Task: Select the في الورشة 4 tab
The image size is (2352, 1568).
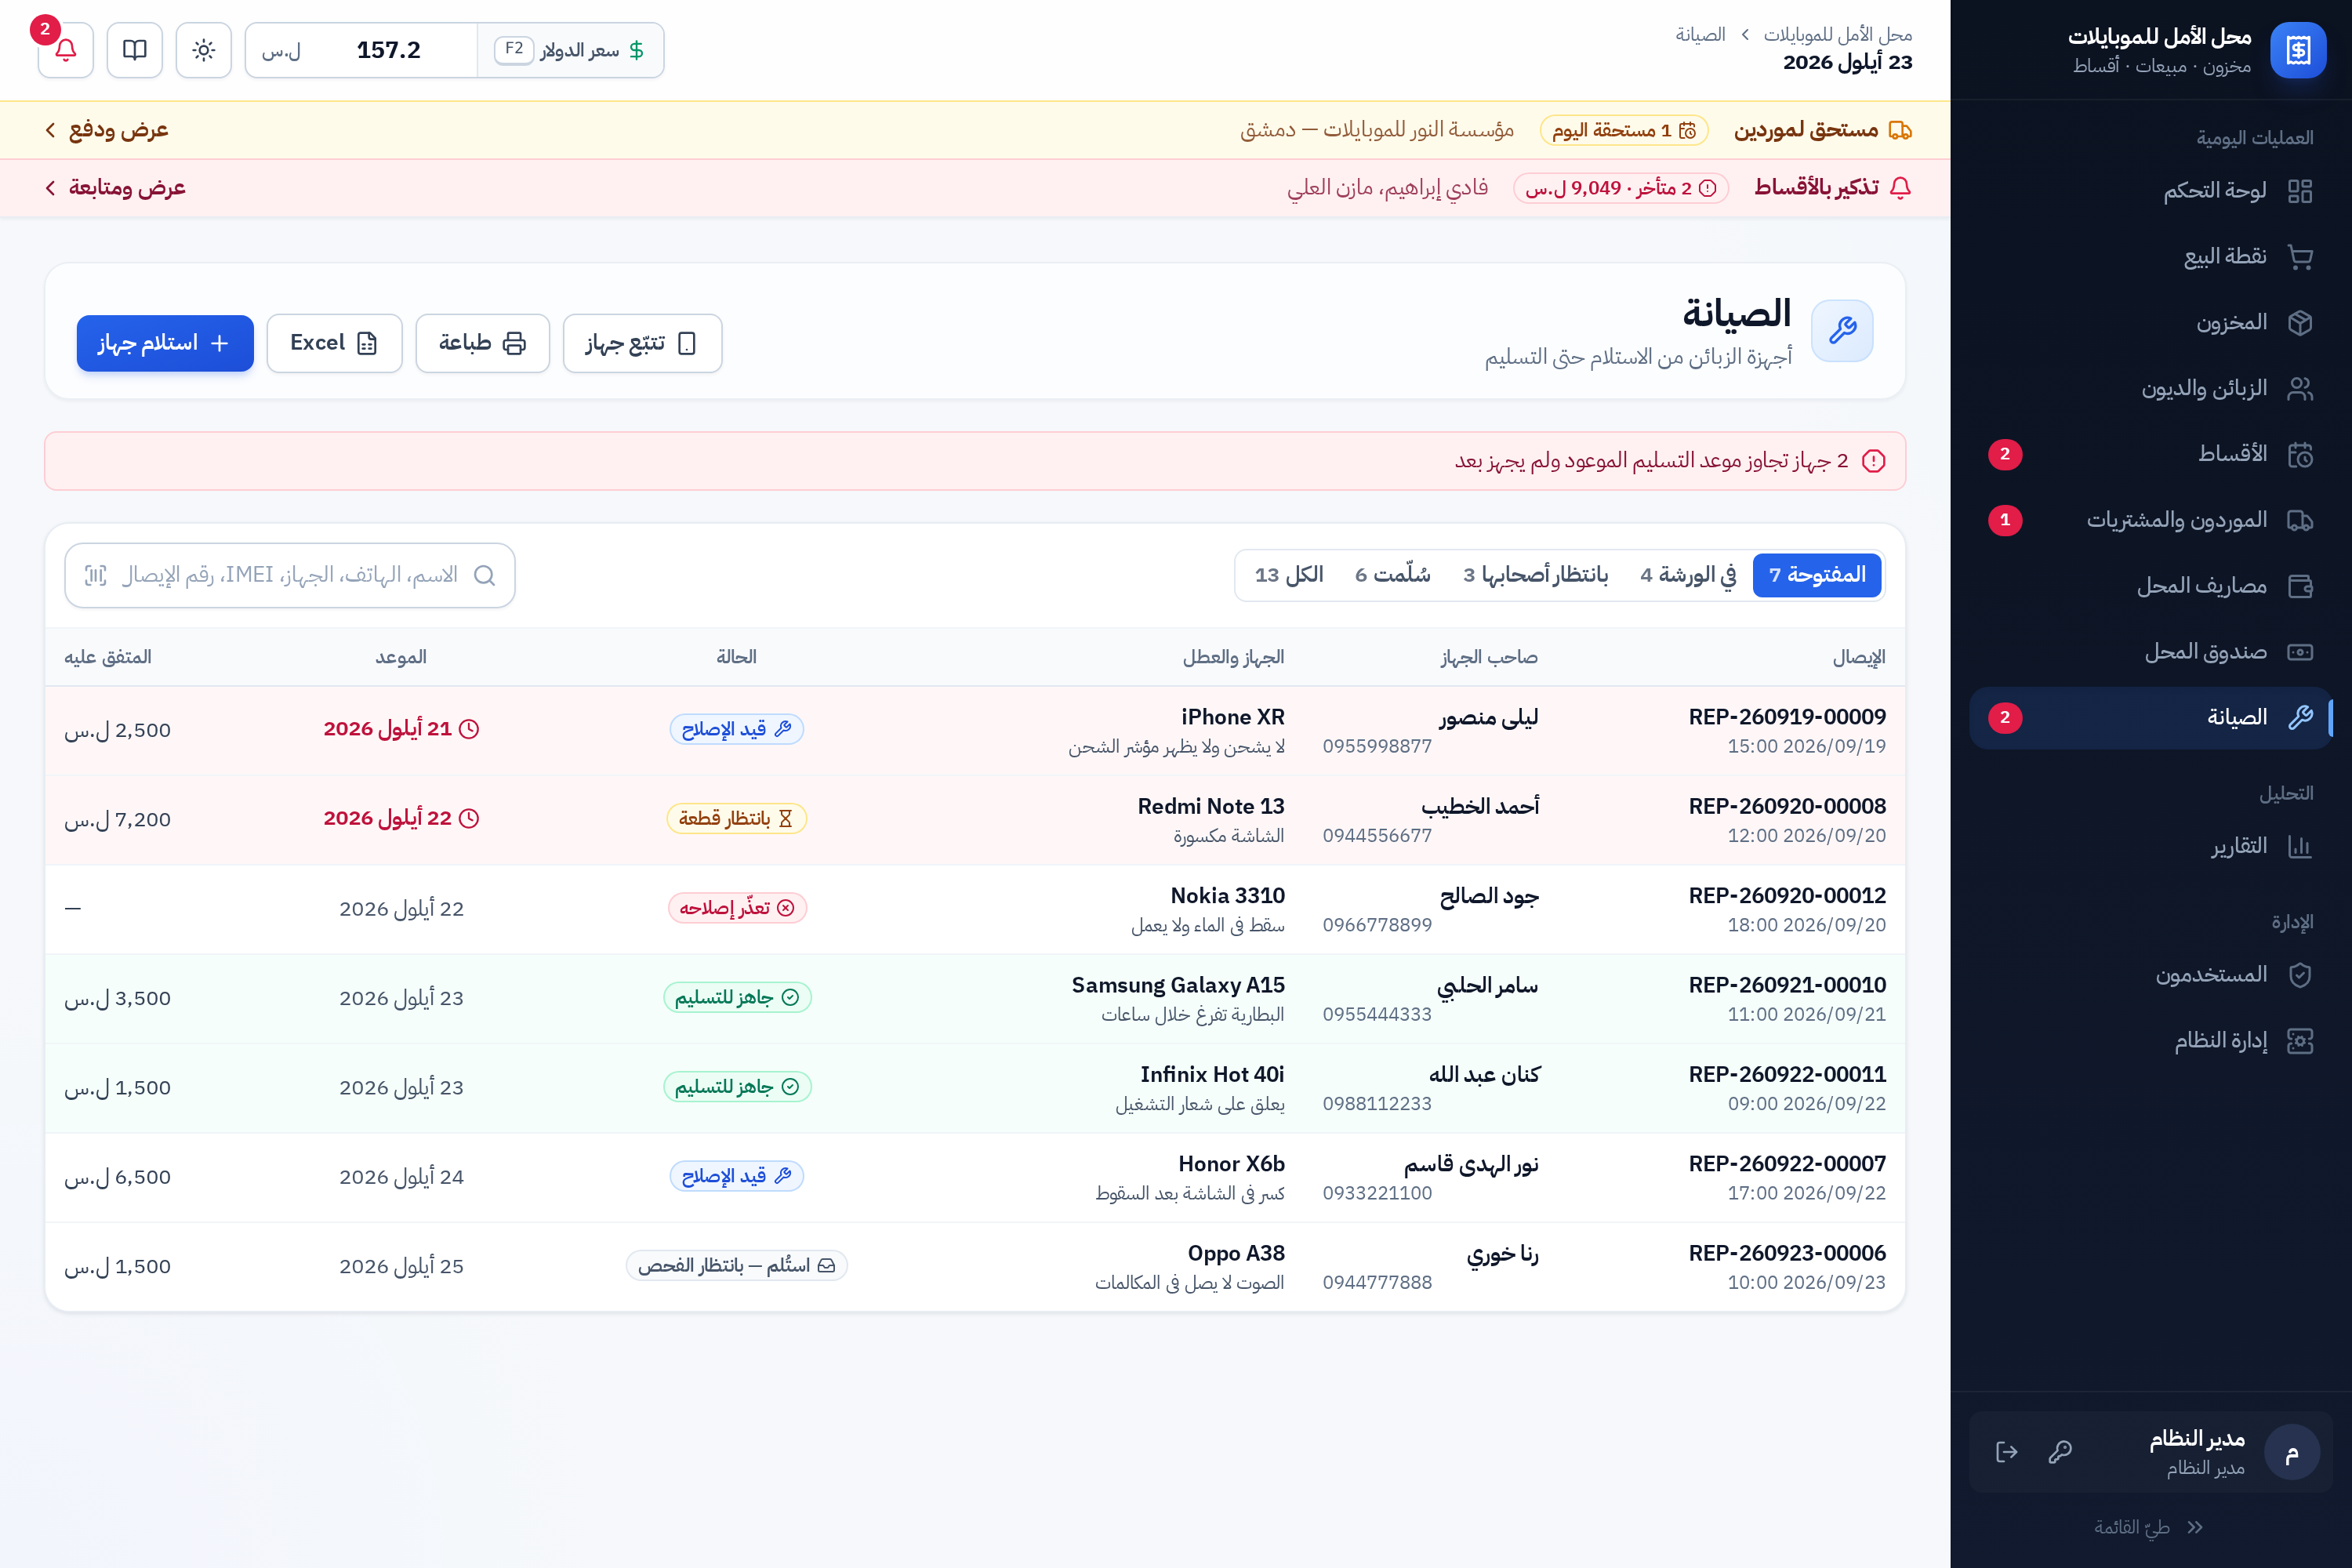Action: pyautogui.click(x=1688, y=575)
